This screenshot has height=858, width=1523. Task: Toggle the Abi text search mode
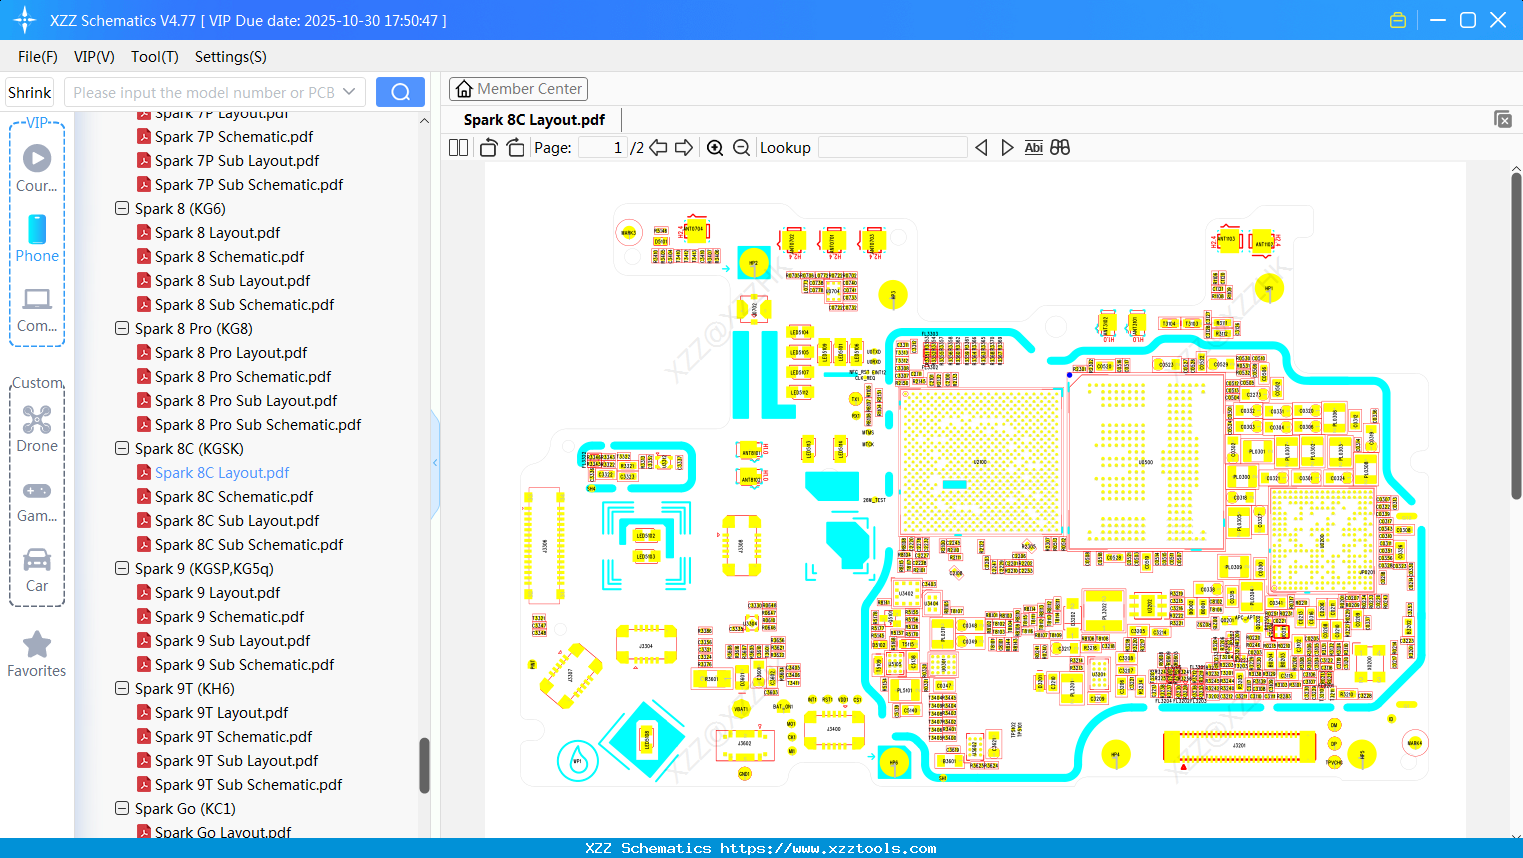1033,147
